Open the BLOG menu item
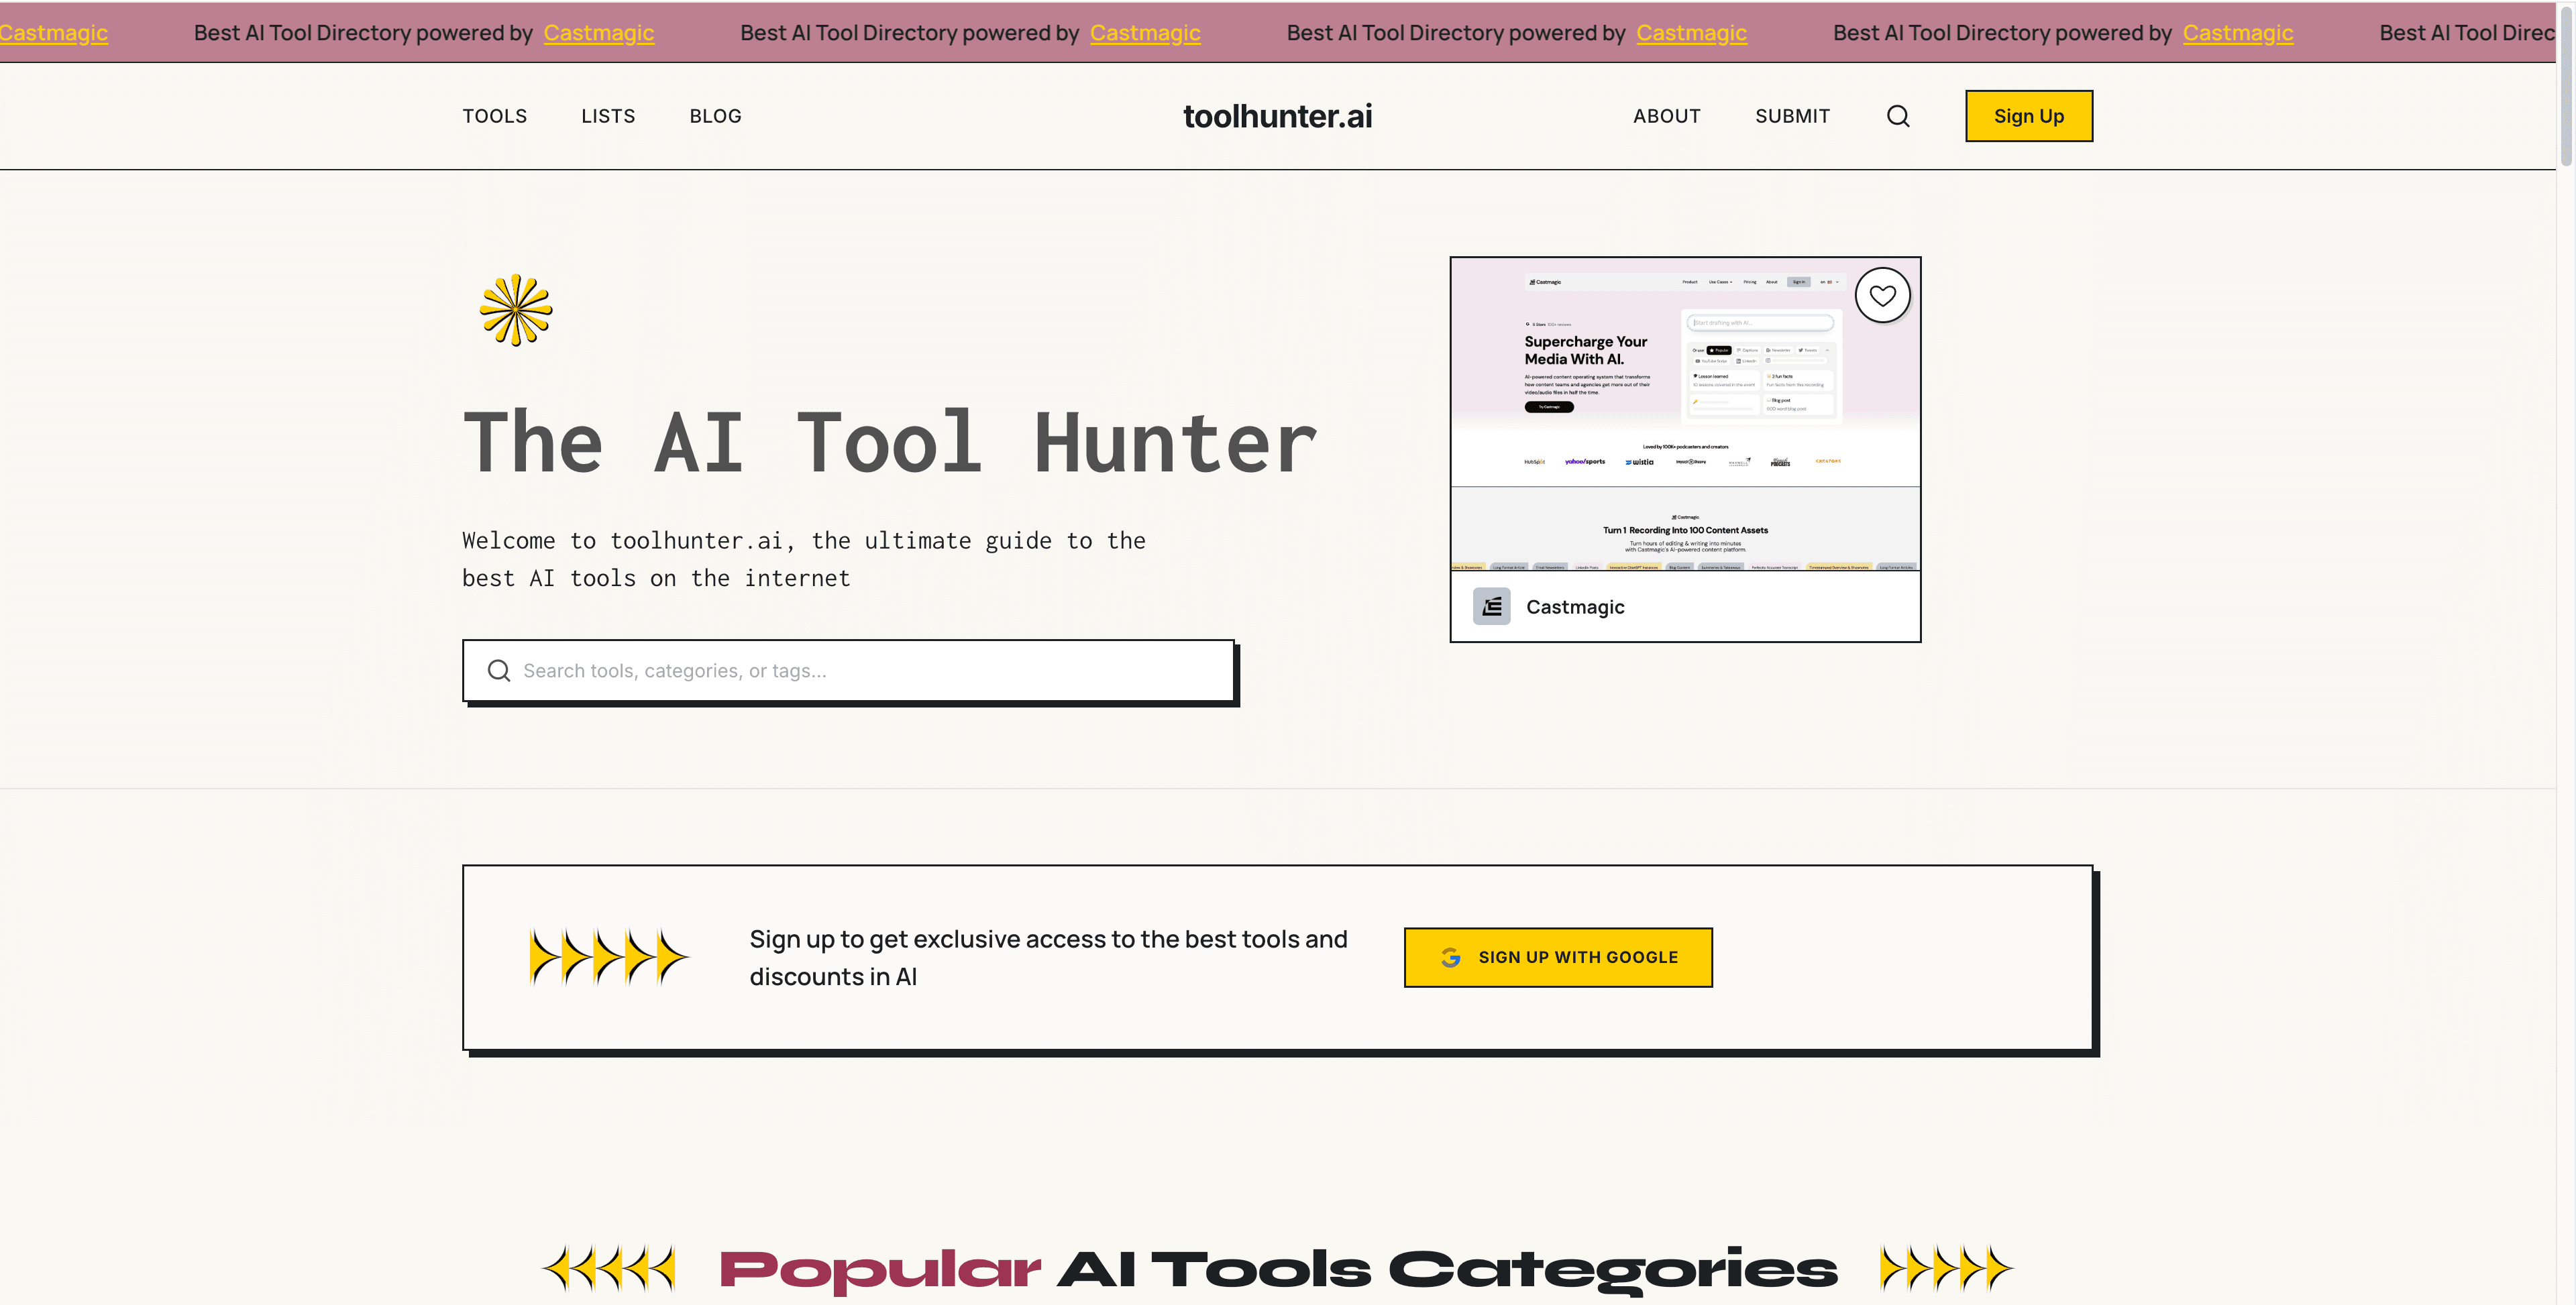 point(715,116)
